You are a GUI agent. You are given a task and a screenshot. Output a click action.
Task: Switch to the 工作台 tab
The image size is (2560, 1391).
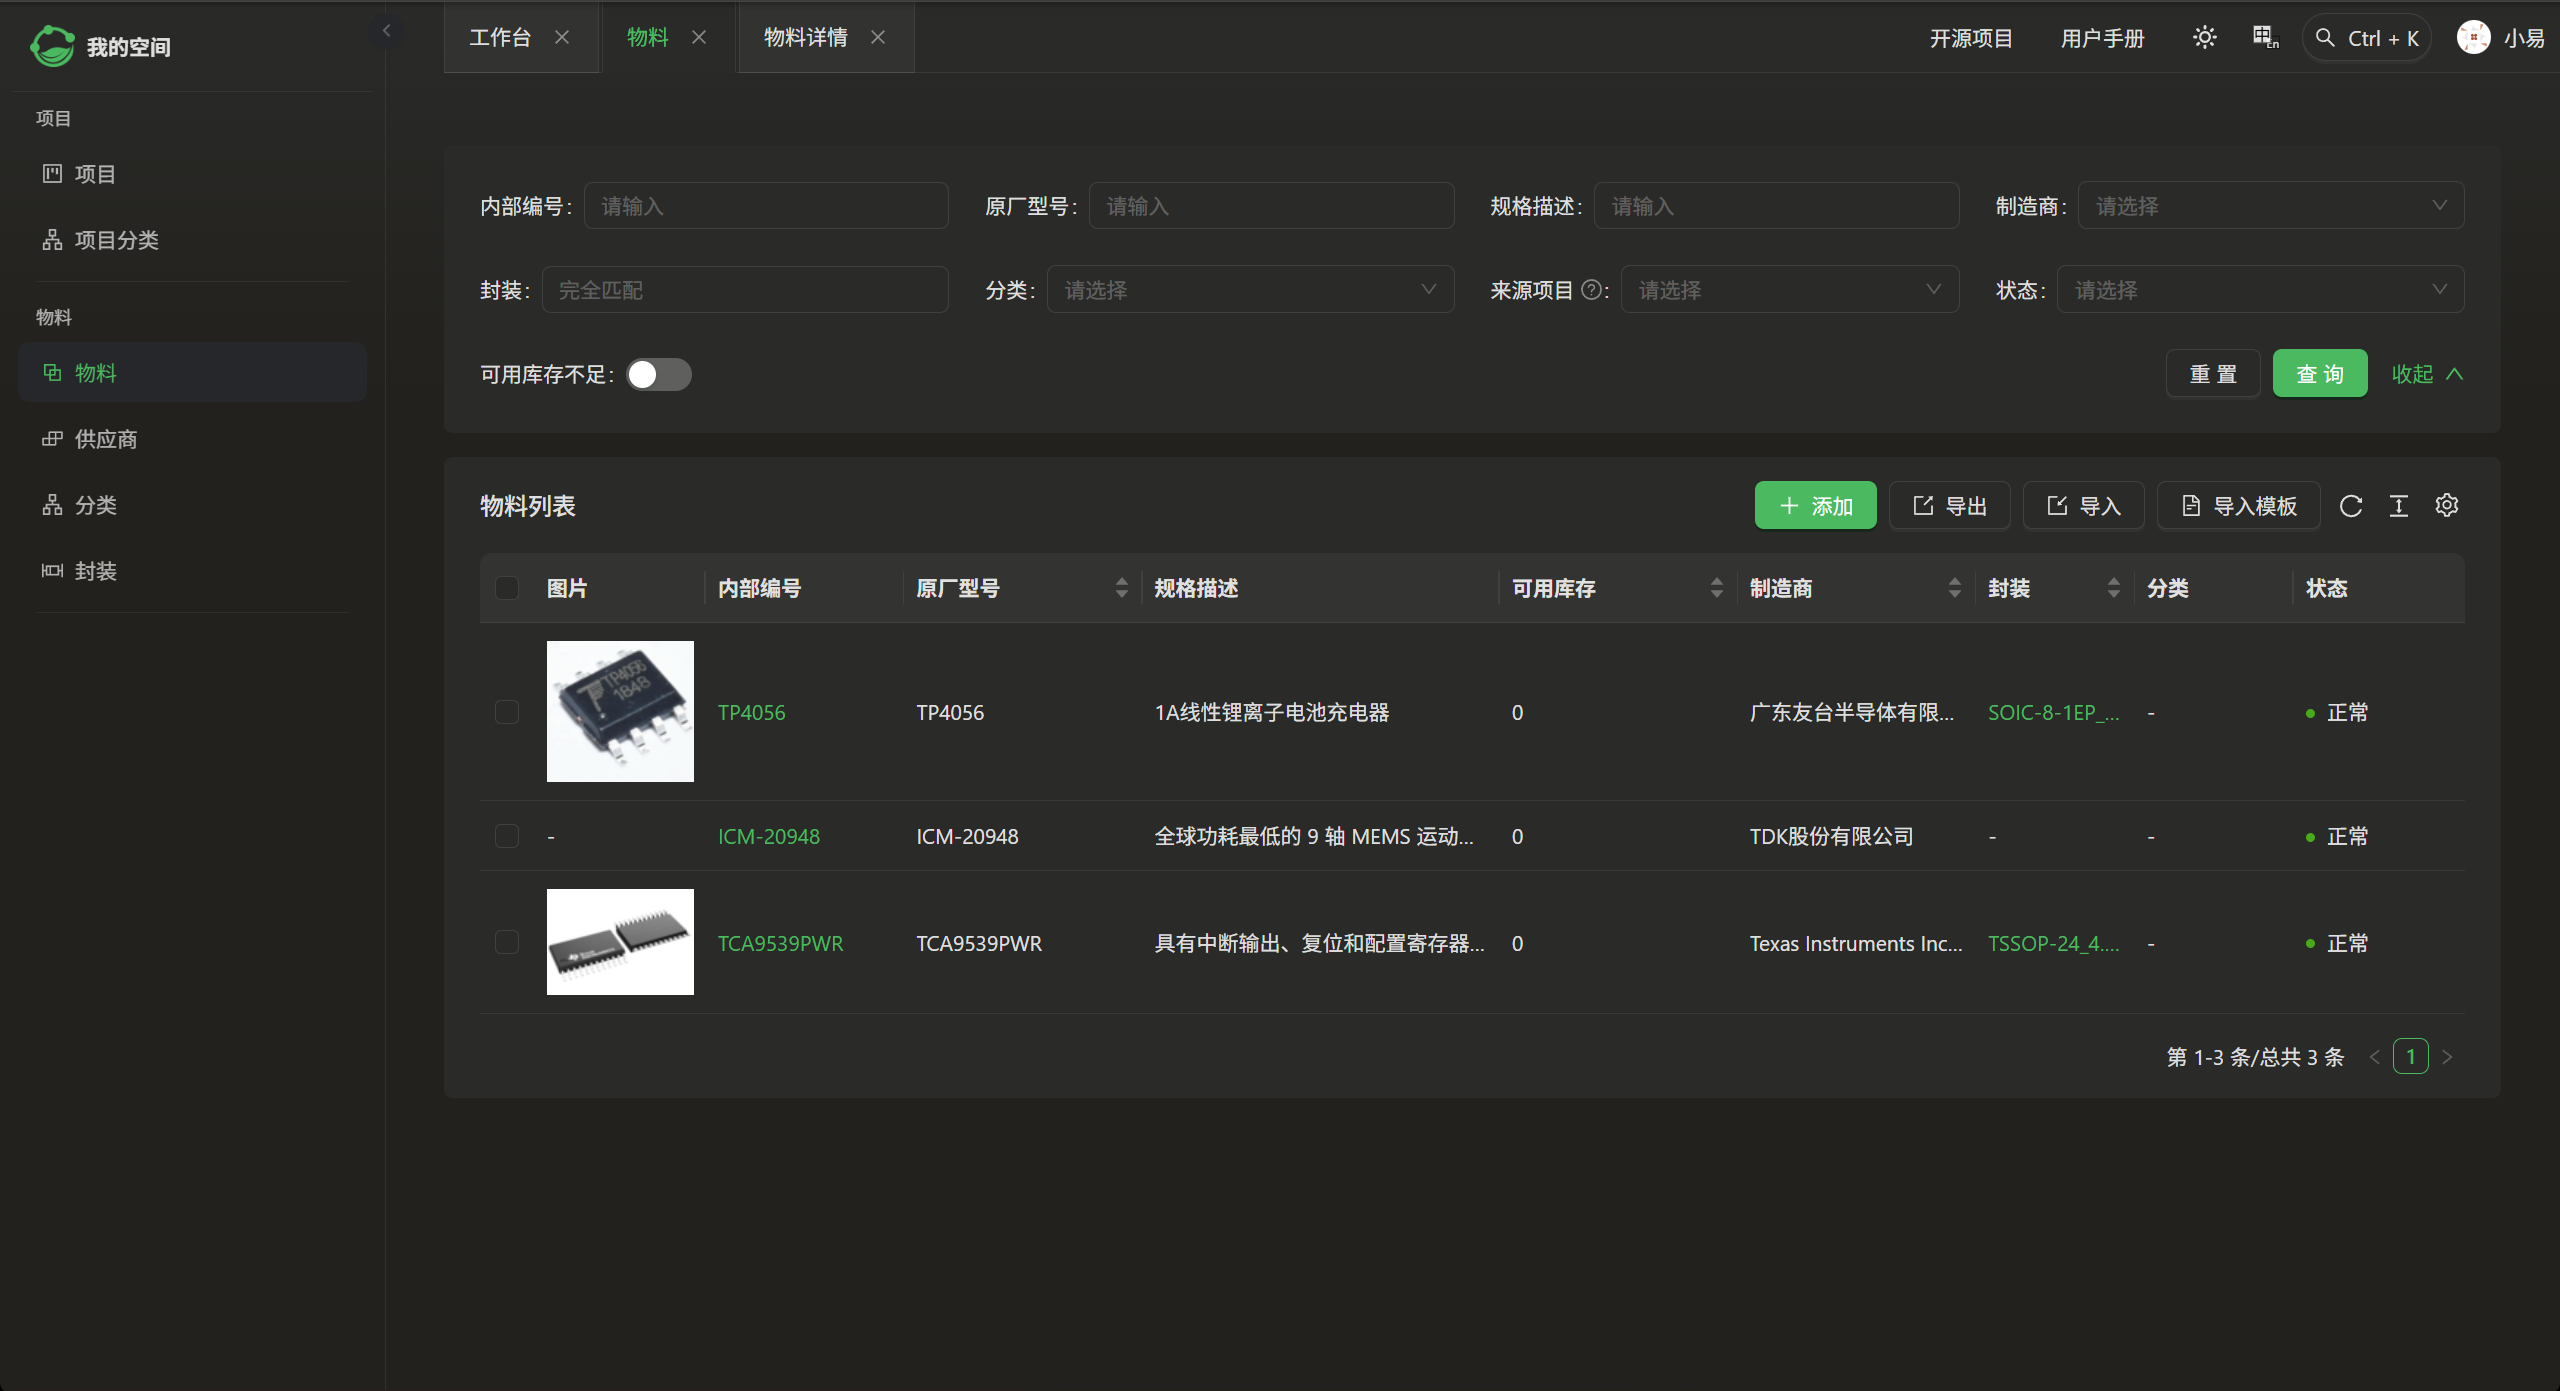(x=500, y=38)
